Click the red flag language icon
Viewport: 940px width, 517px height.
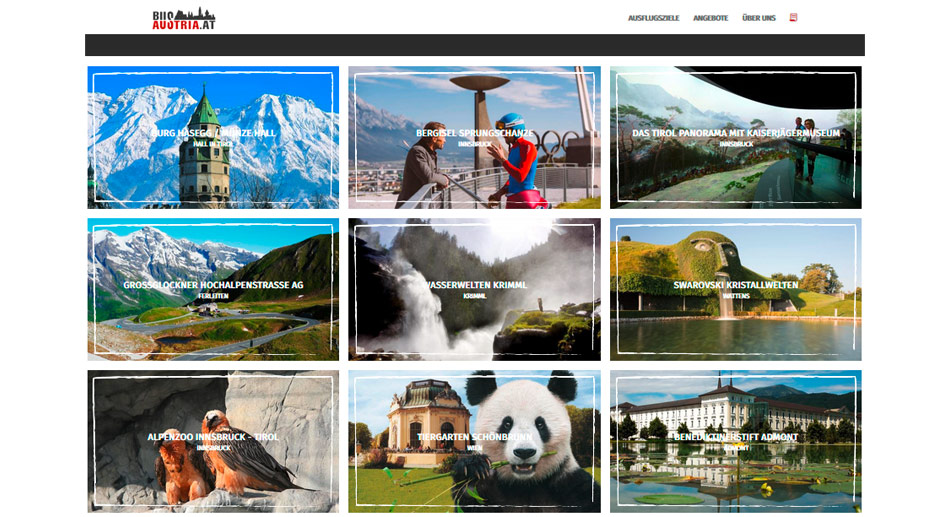pos(793,17)
